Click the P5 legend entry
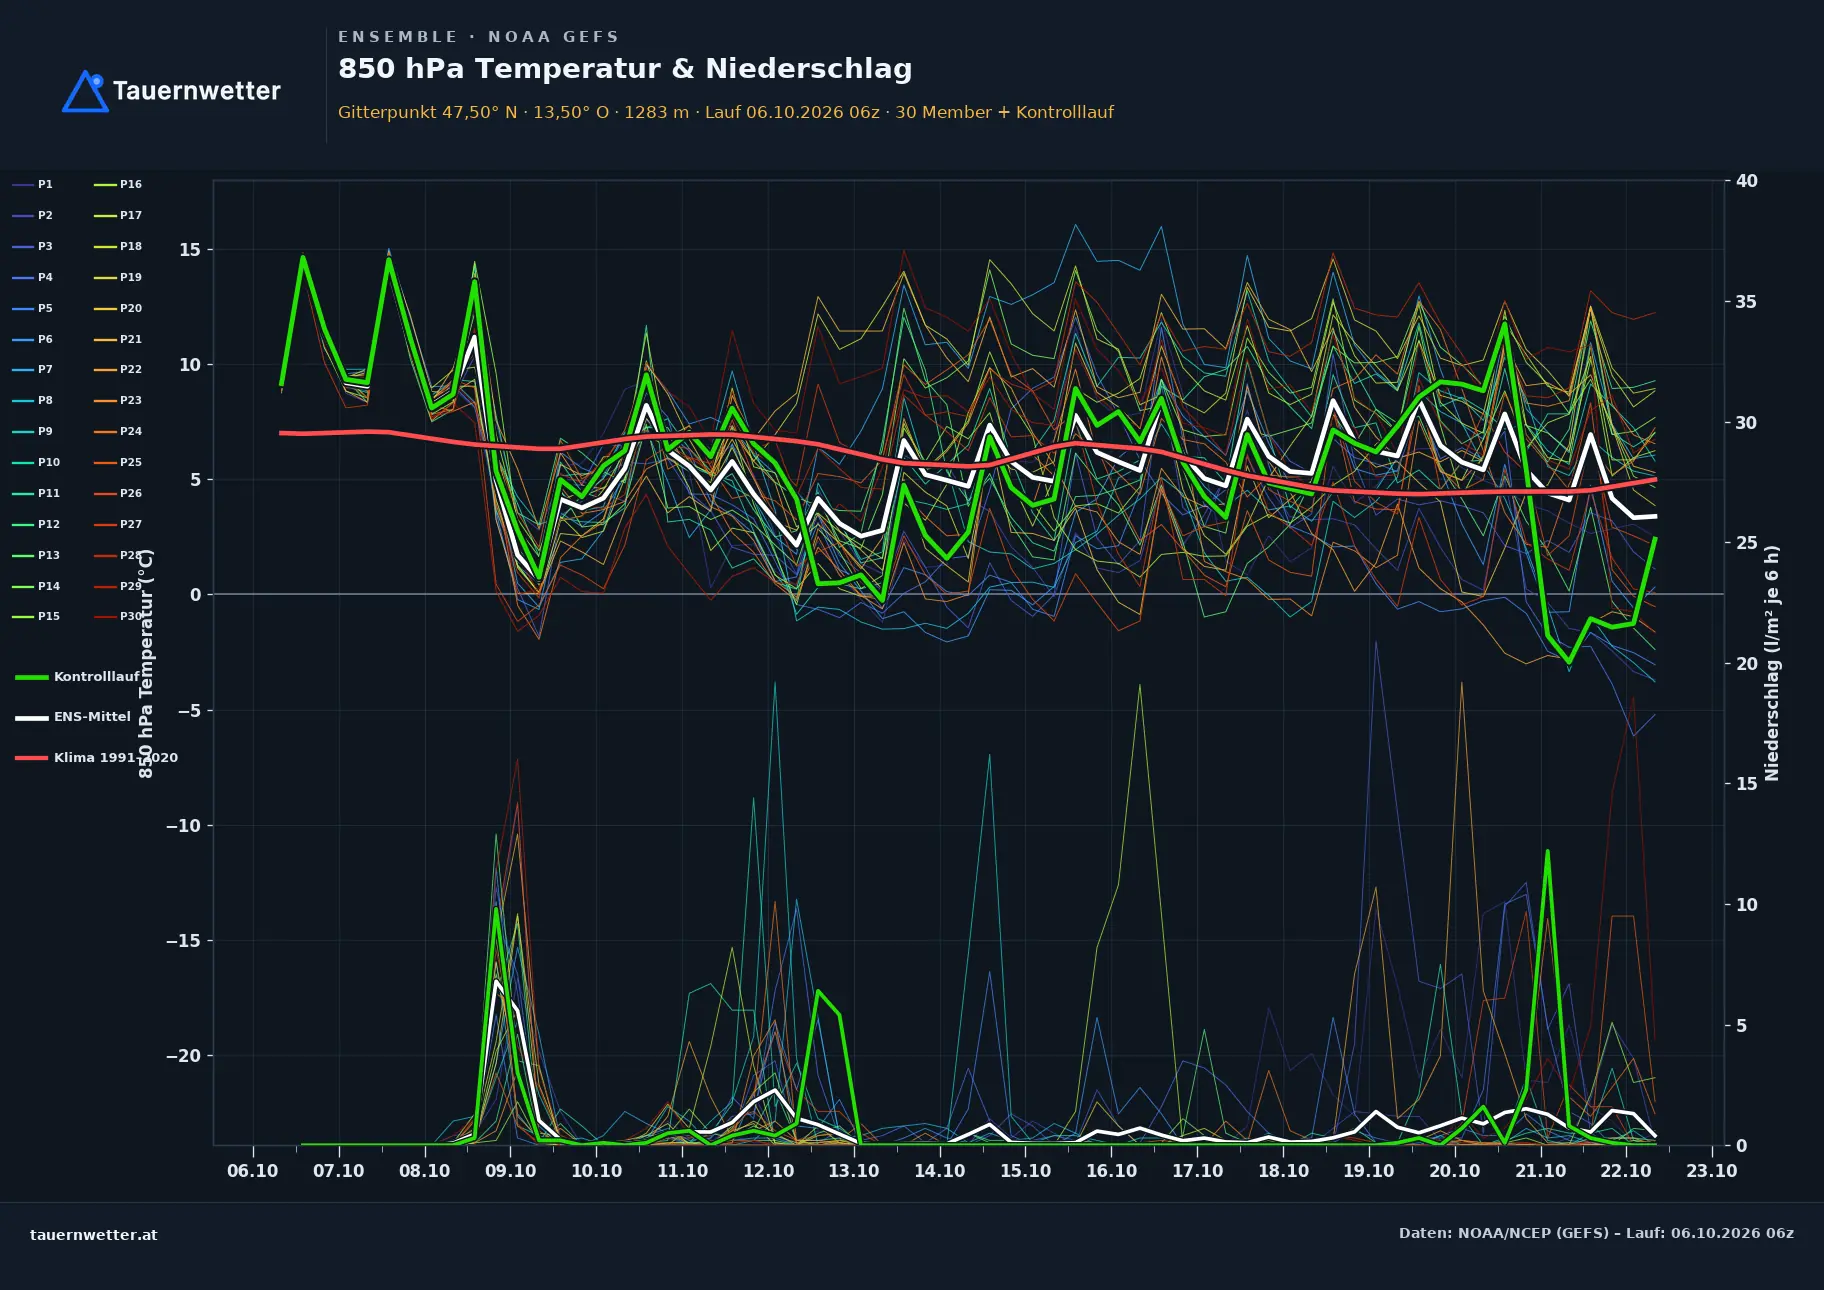The width and height of the screenshot is (1824, 1290). 33,308
